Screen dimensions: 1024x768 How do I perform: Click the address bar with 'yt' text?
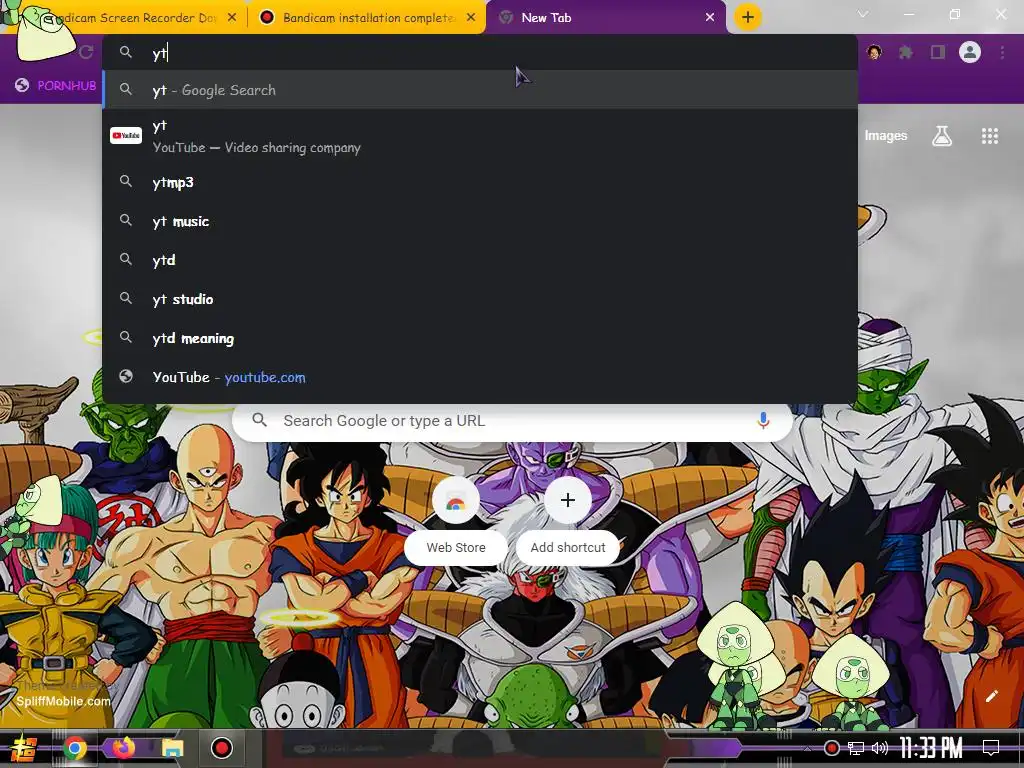click(479, 53)
